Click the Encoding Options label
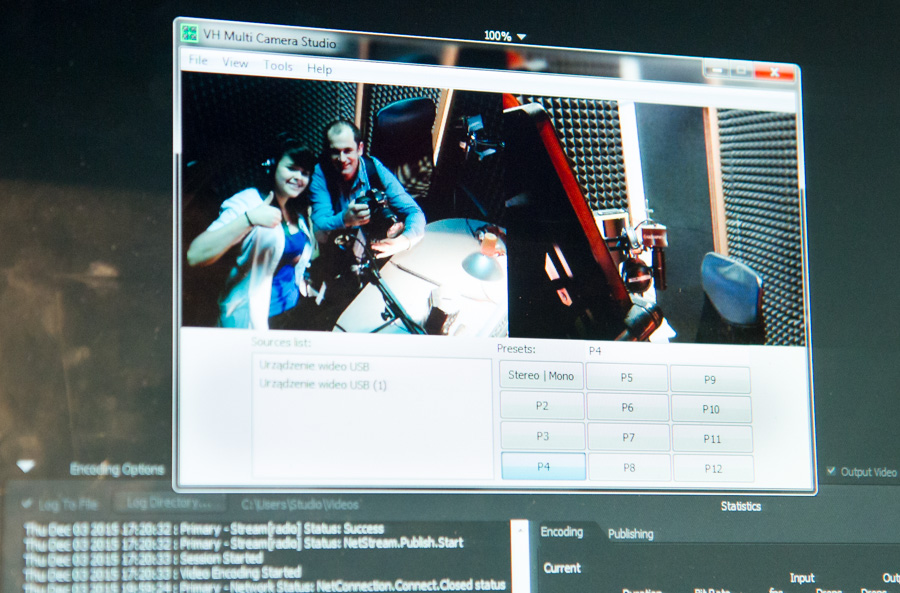Image resolution: width=900 pixels, height=593 pixels. (x=117, y=470)
